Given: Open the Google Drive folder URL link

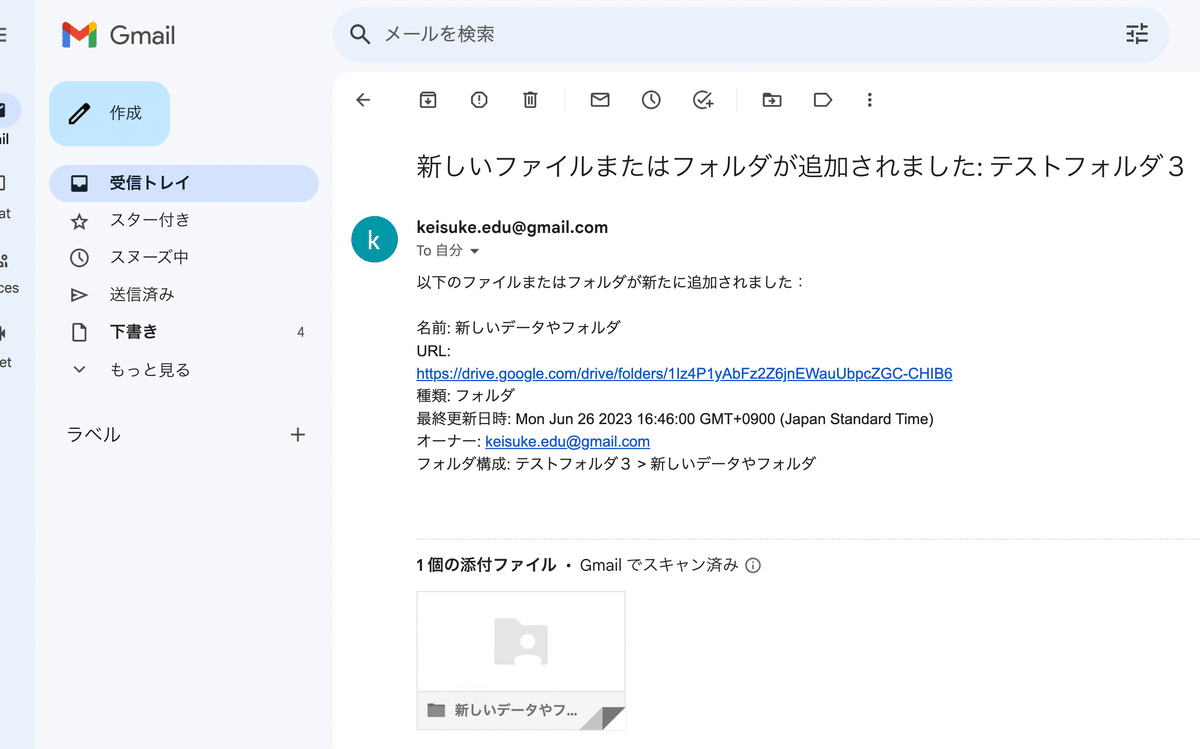Looking at the screenshot, I should coord(684,374).
